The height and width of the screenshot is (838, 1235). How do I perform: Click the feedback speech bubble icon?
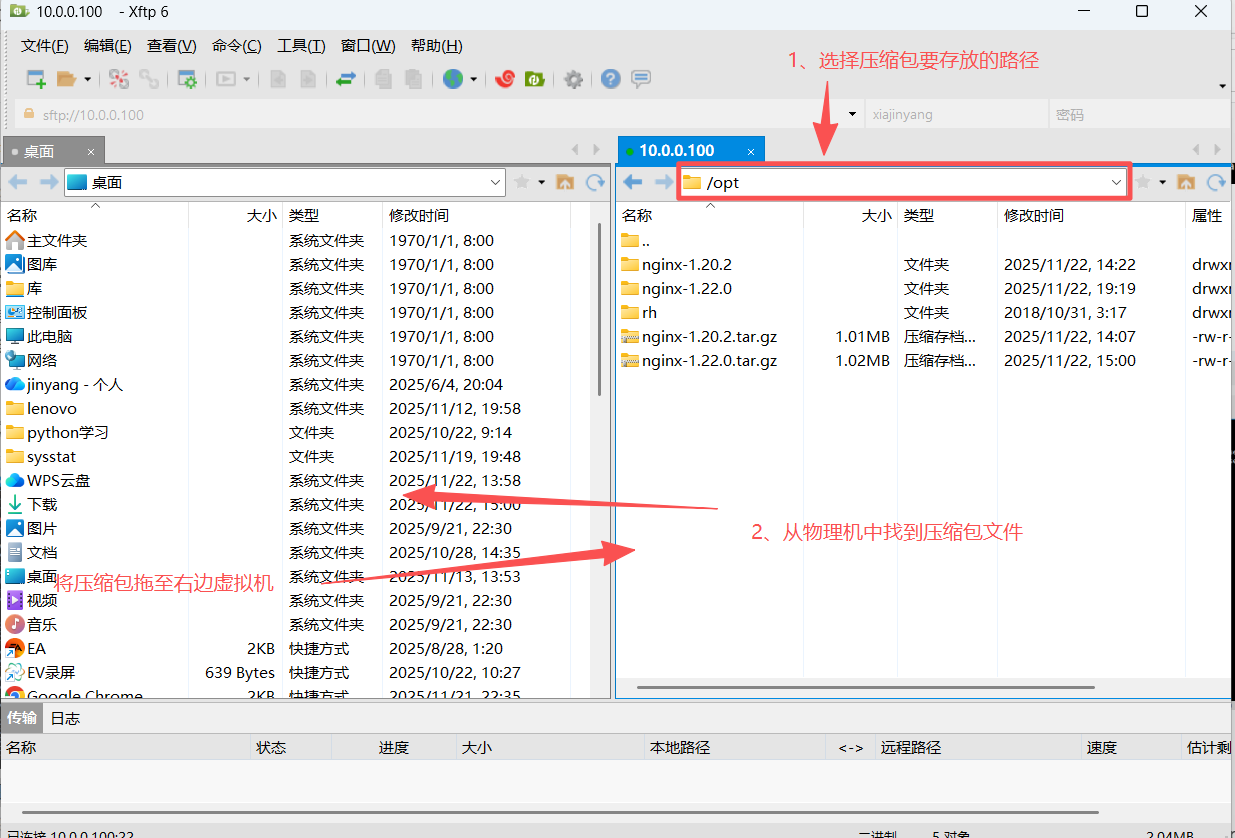(x=641, y=79)
